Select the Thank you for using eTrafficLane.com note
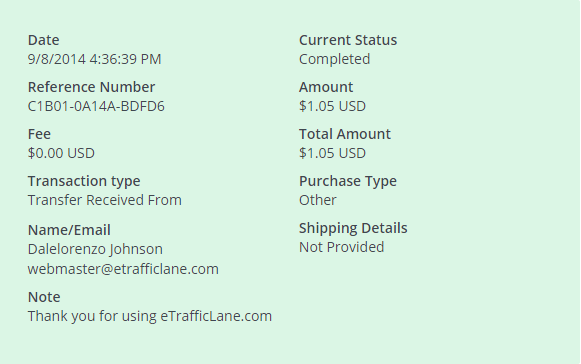This screenshot has height=364, width=581. [x=150, y=316]
